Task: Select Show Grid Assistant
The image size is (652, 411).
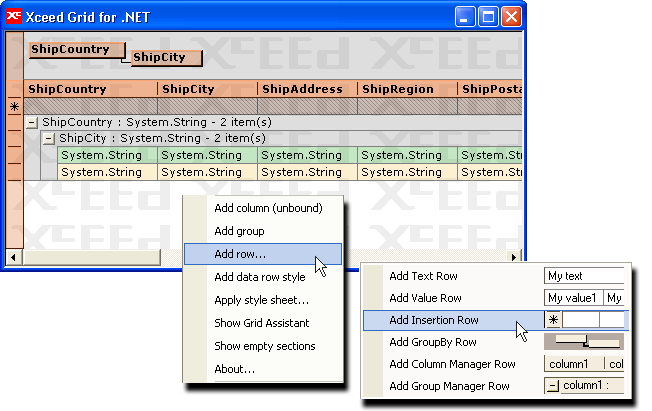Action: 263,323
